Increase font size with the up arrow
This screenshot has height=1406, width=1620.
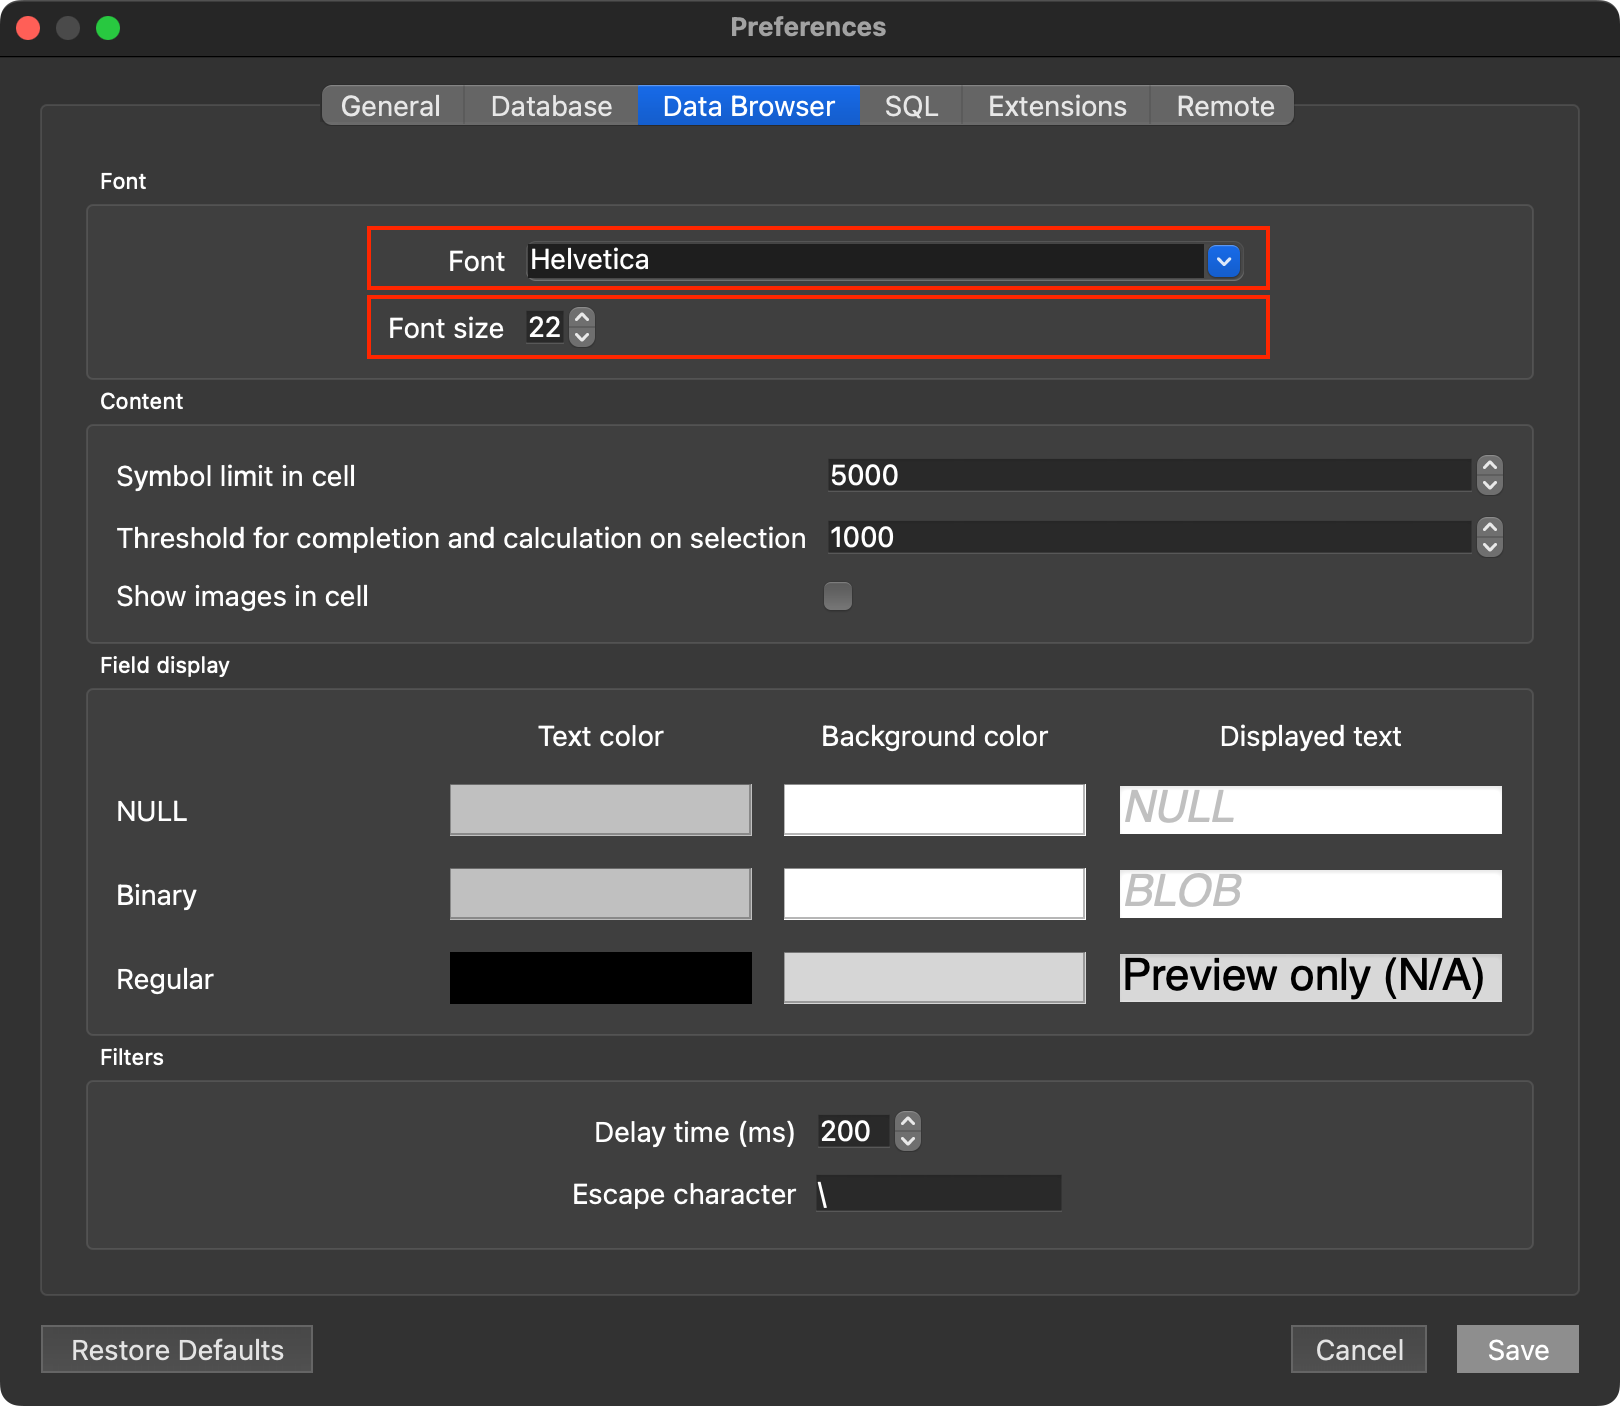coord(582,317)
